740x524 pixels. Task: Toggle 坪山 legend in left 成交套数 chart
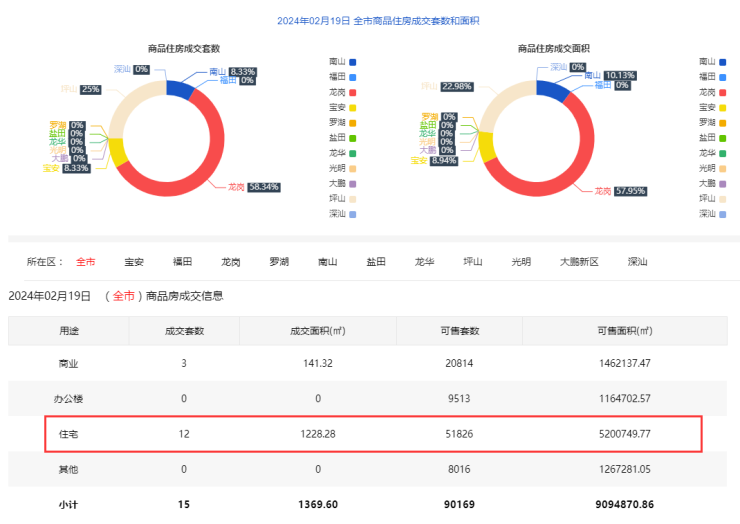(x=341, y=199)
